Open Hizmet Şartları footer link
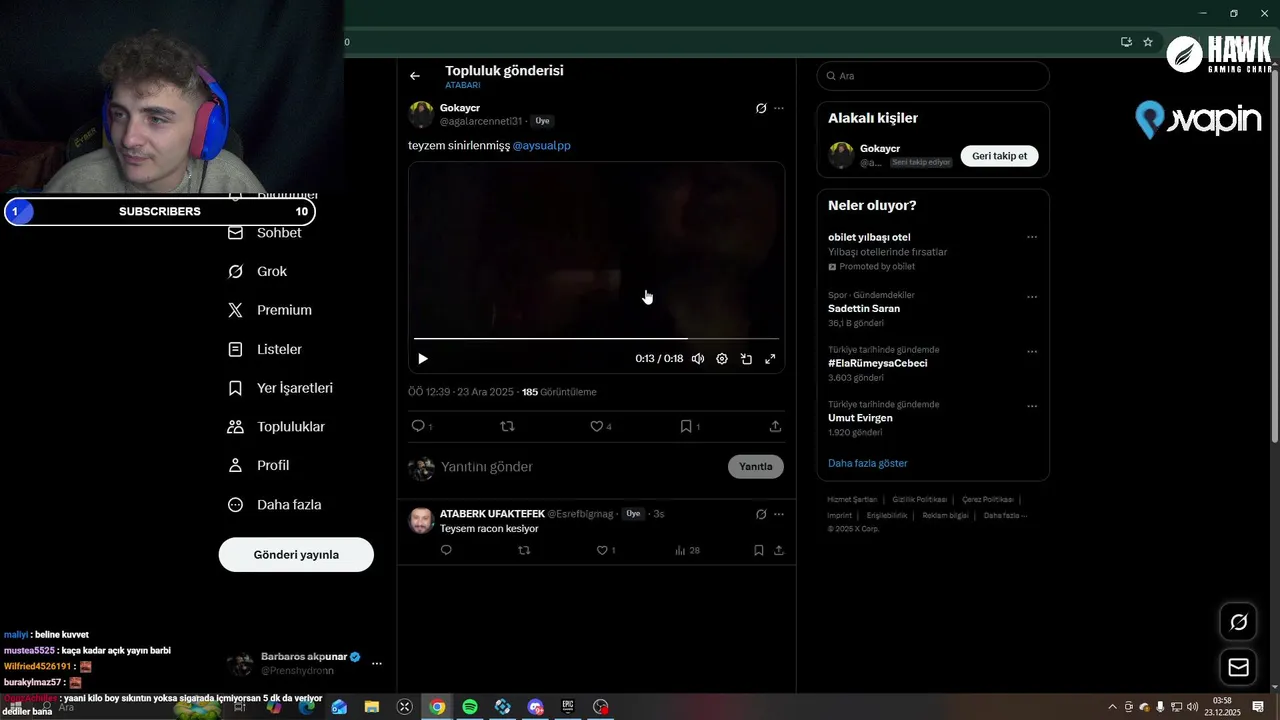The image size is (1280, 720). pos(852,500)
